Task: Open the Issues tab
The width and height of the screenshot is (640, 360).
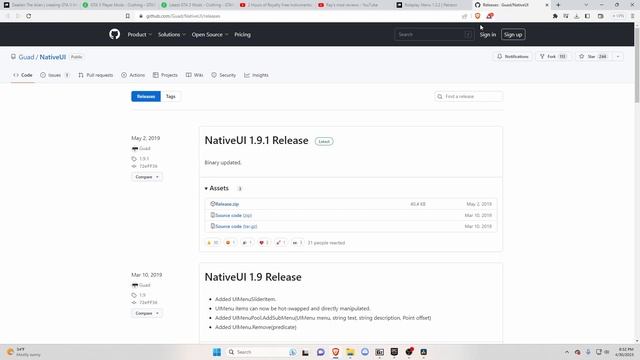Action: click(55, 75)
